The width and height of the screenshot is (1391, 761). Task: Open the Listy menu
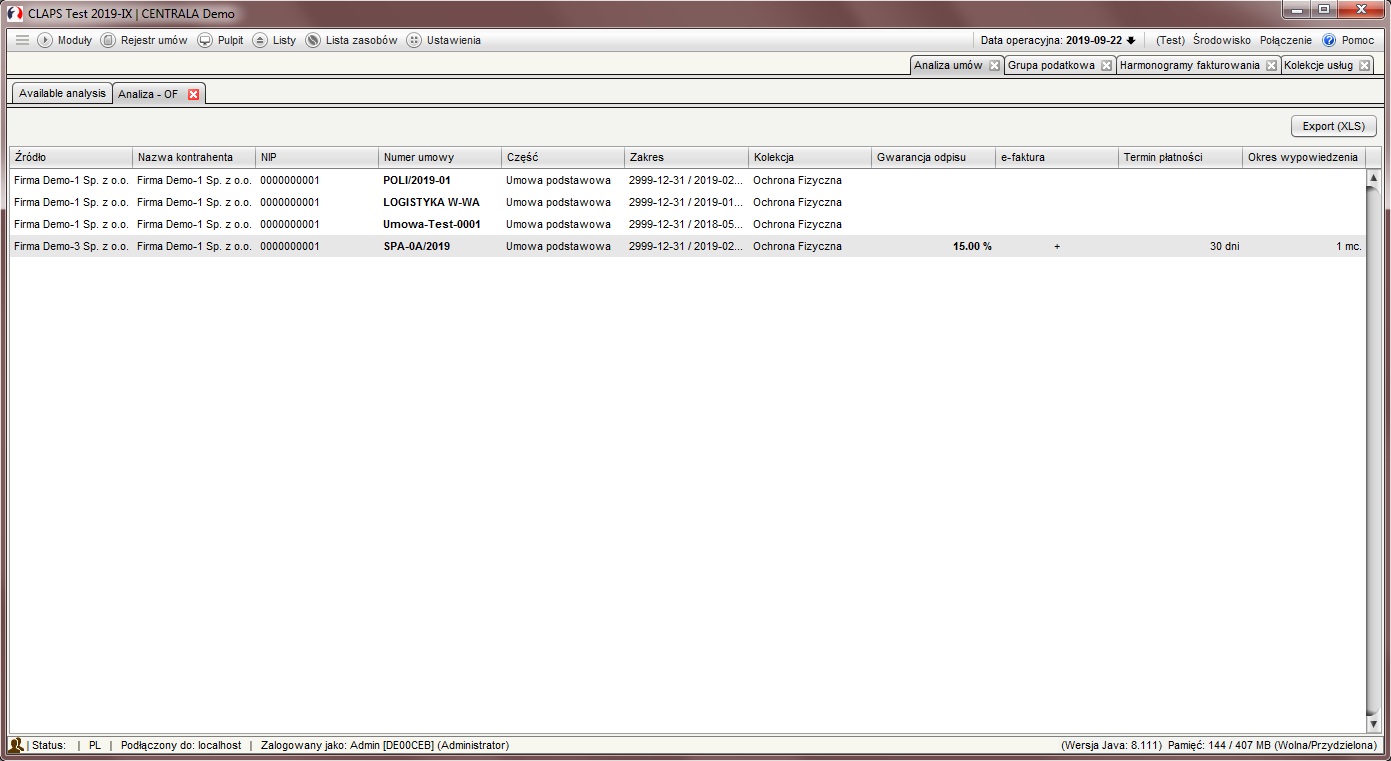(x=274, y=40)
